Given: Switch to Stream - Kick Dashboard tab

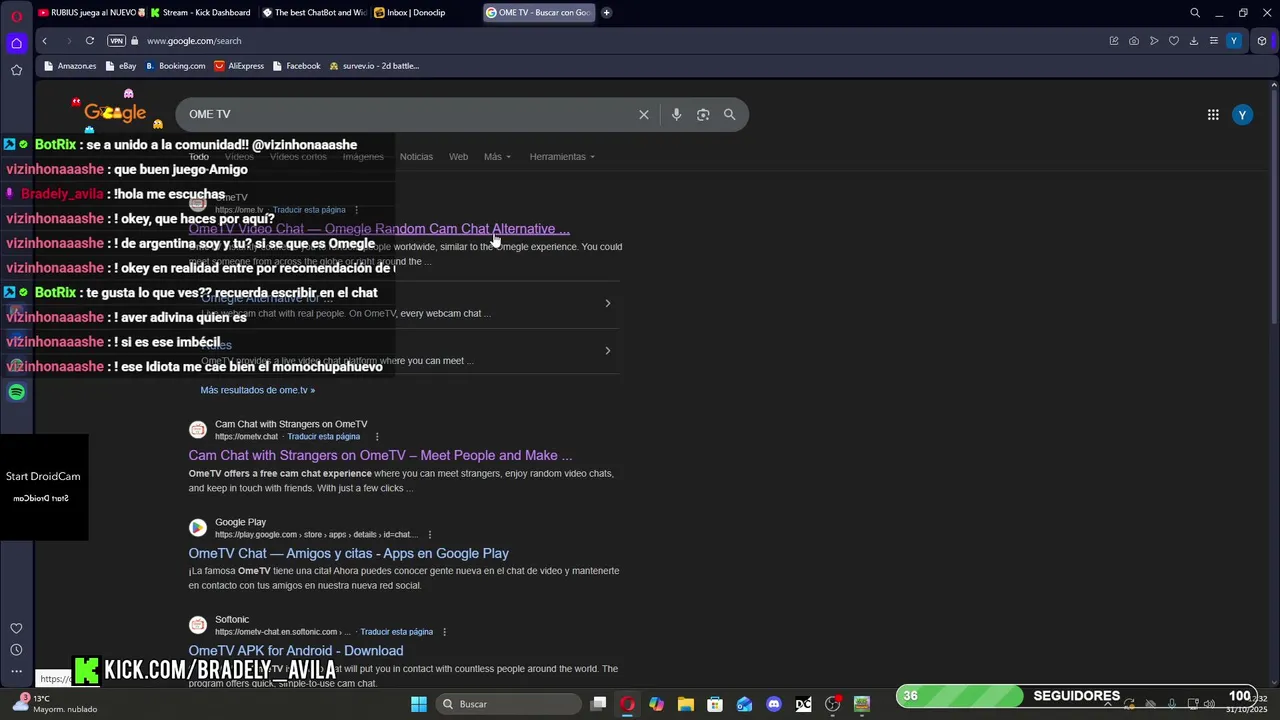Looking at the screenshot, I should pos(200,13).
